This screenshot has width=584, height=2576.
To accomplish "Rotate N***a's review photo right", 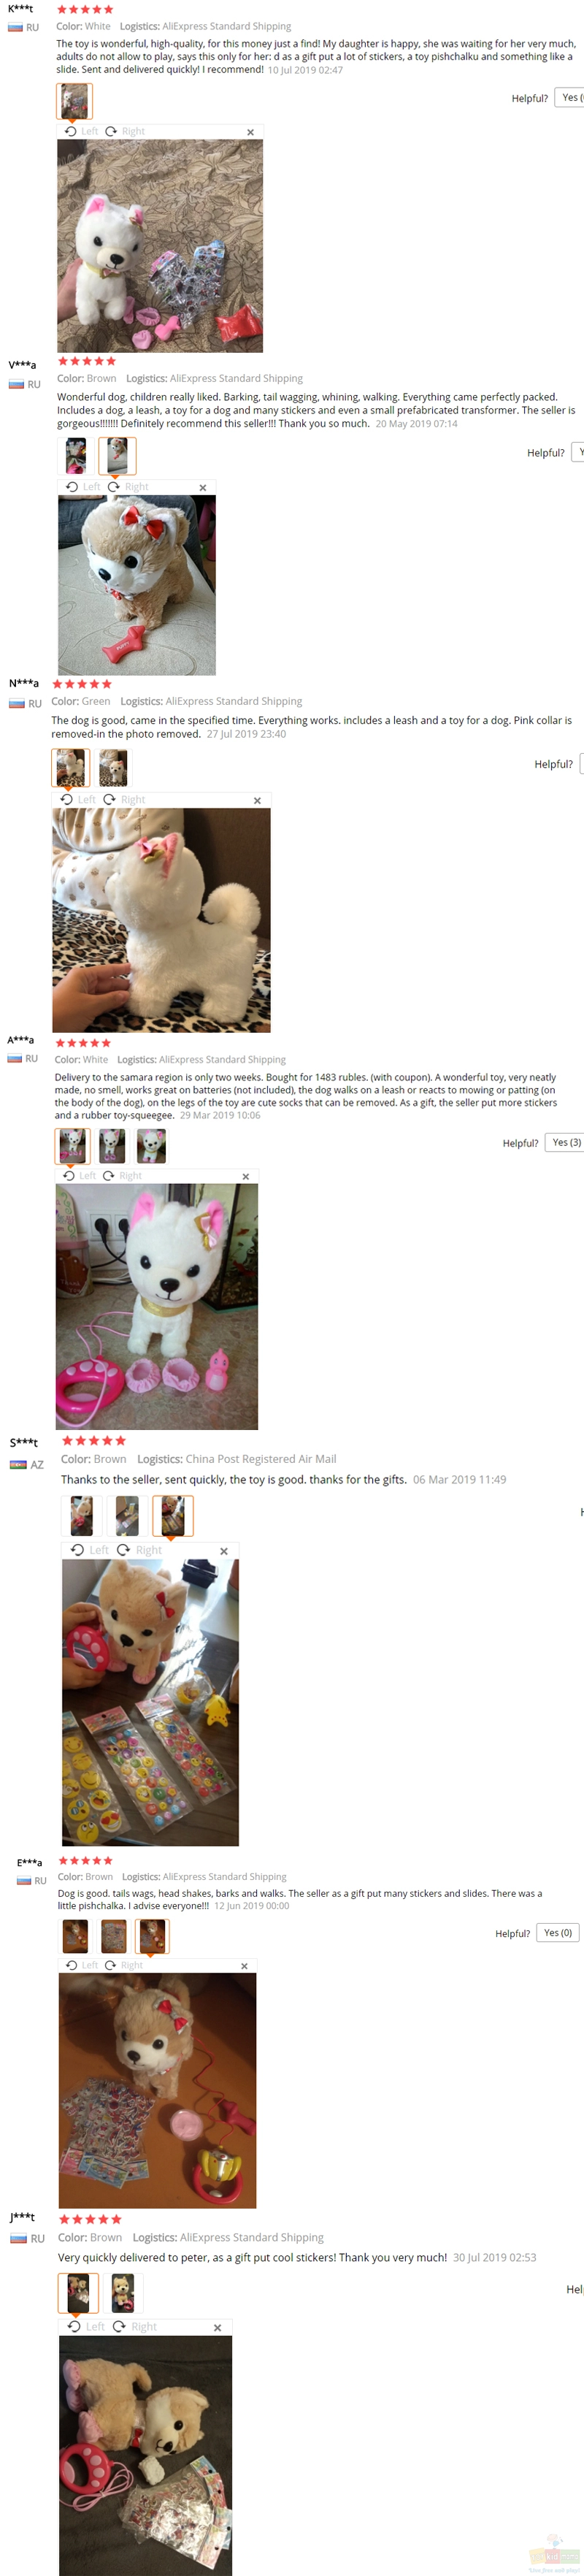I will pyautogui.click(x=124, y=800).
